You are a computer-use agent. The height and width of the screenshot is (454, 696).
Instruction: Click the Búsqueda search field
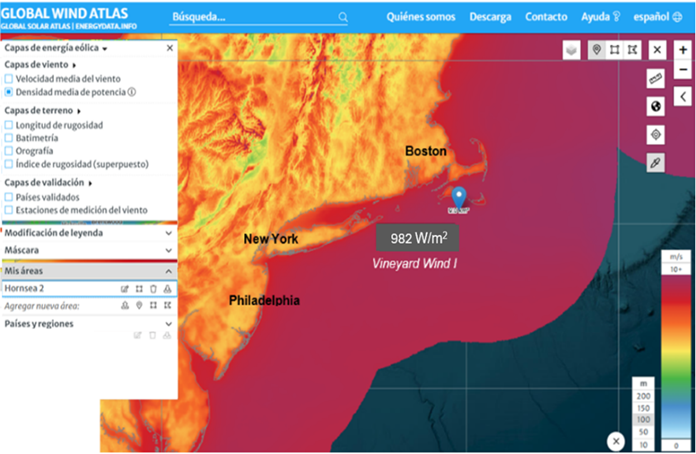pos(255,17)
